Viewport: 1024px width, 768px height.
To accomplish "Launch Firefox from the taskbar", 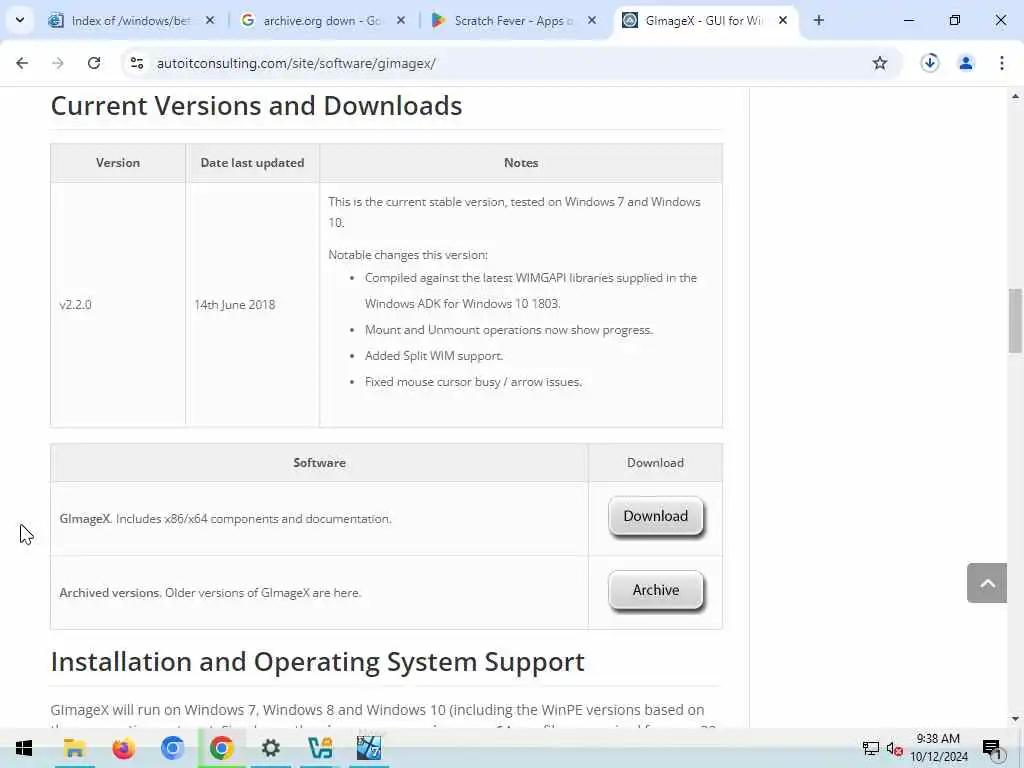I will click(x=123, y=748).
